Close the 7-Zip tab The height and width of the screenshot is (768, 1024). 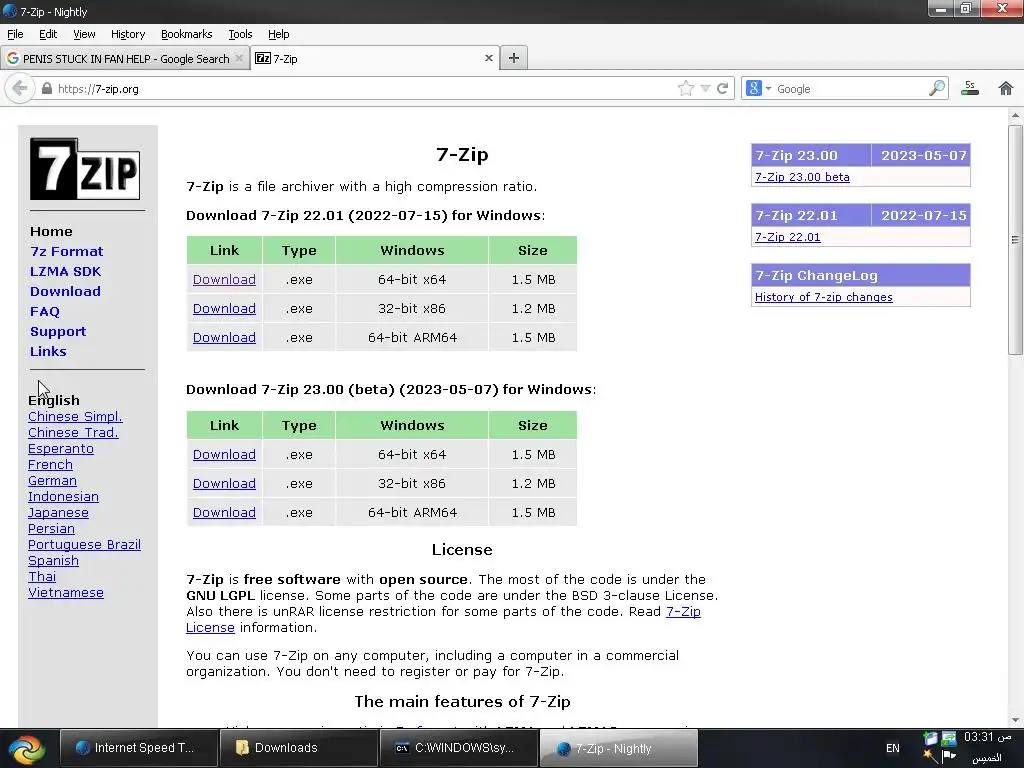click(x=488, y=58)
